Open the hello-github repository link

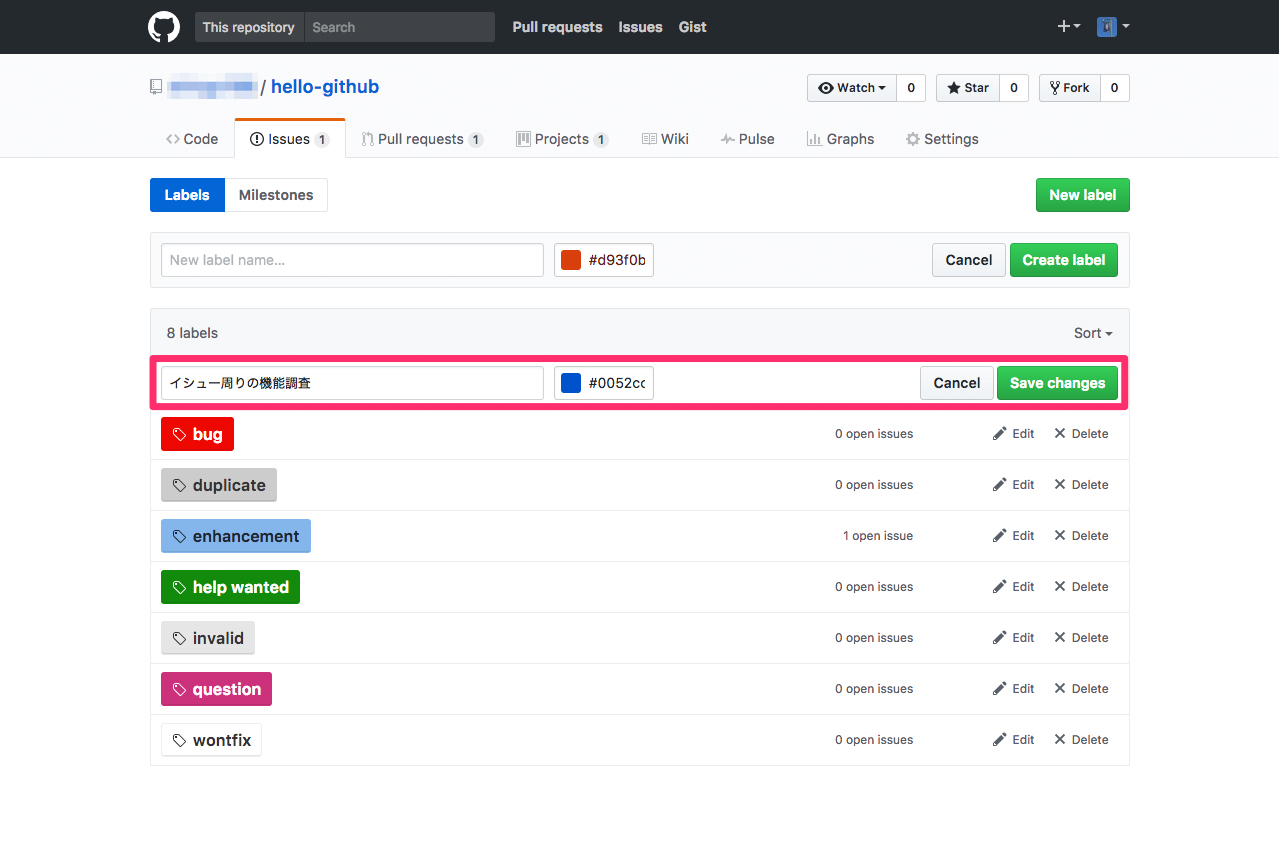click(324, 87)
